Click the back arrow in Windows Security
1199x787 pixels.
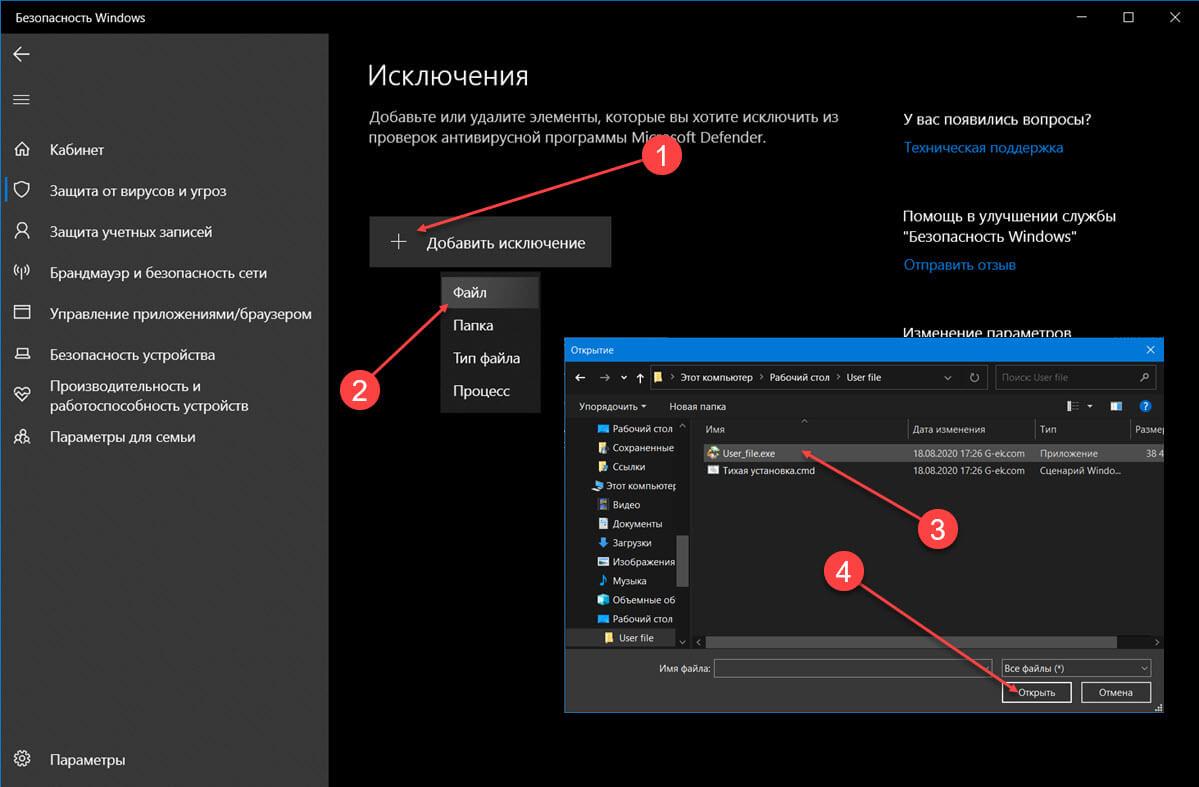(21, 54)
